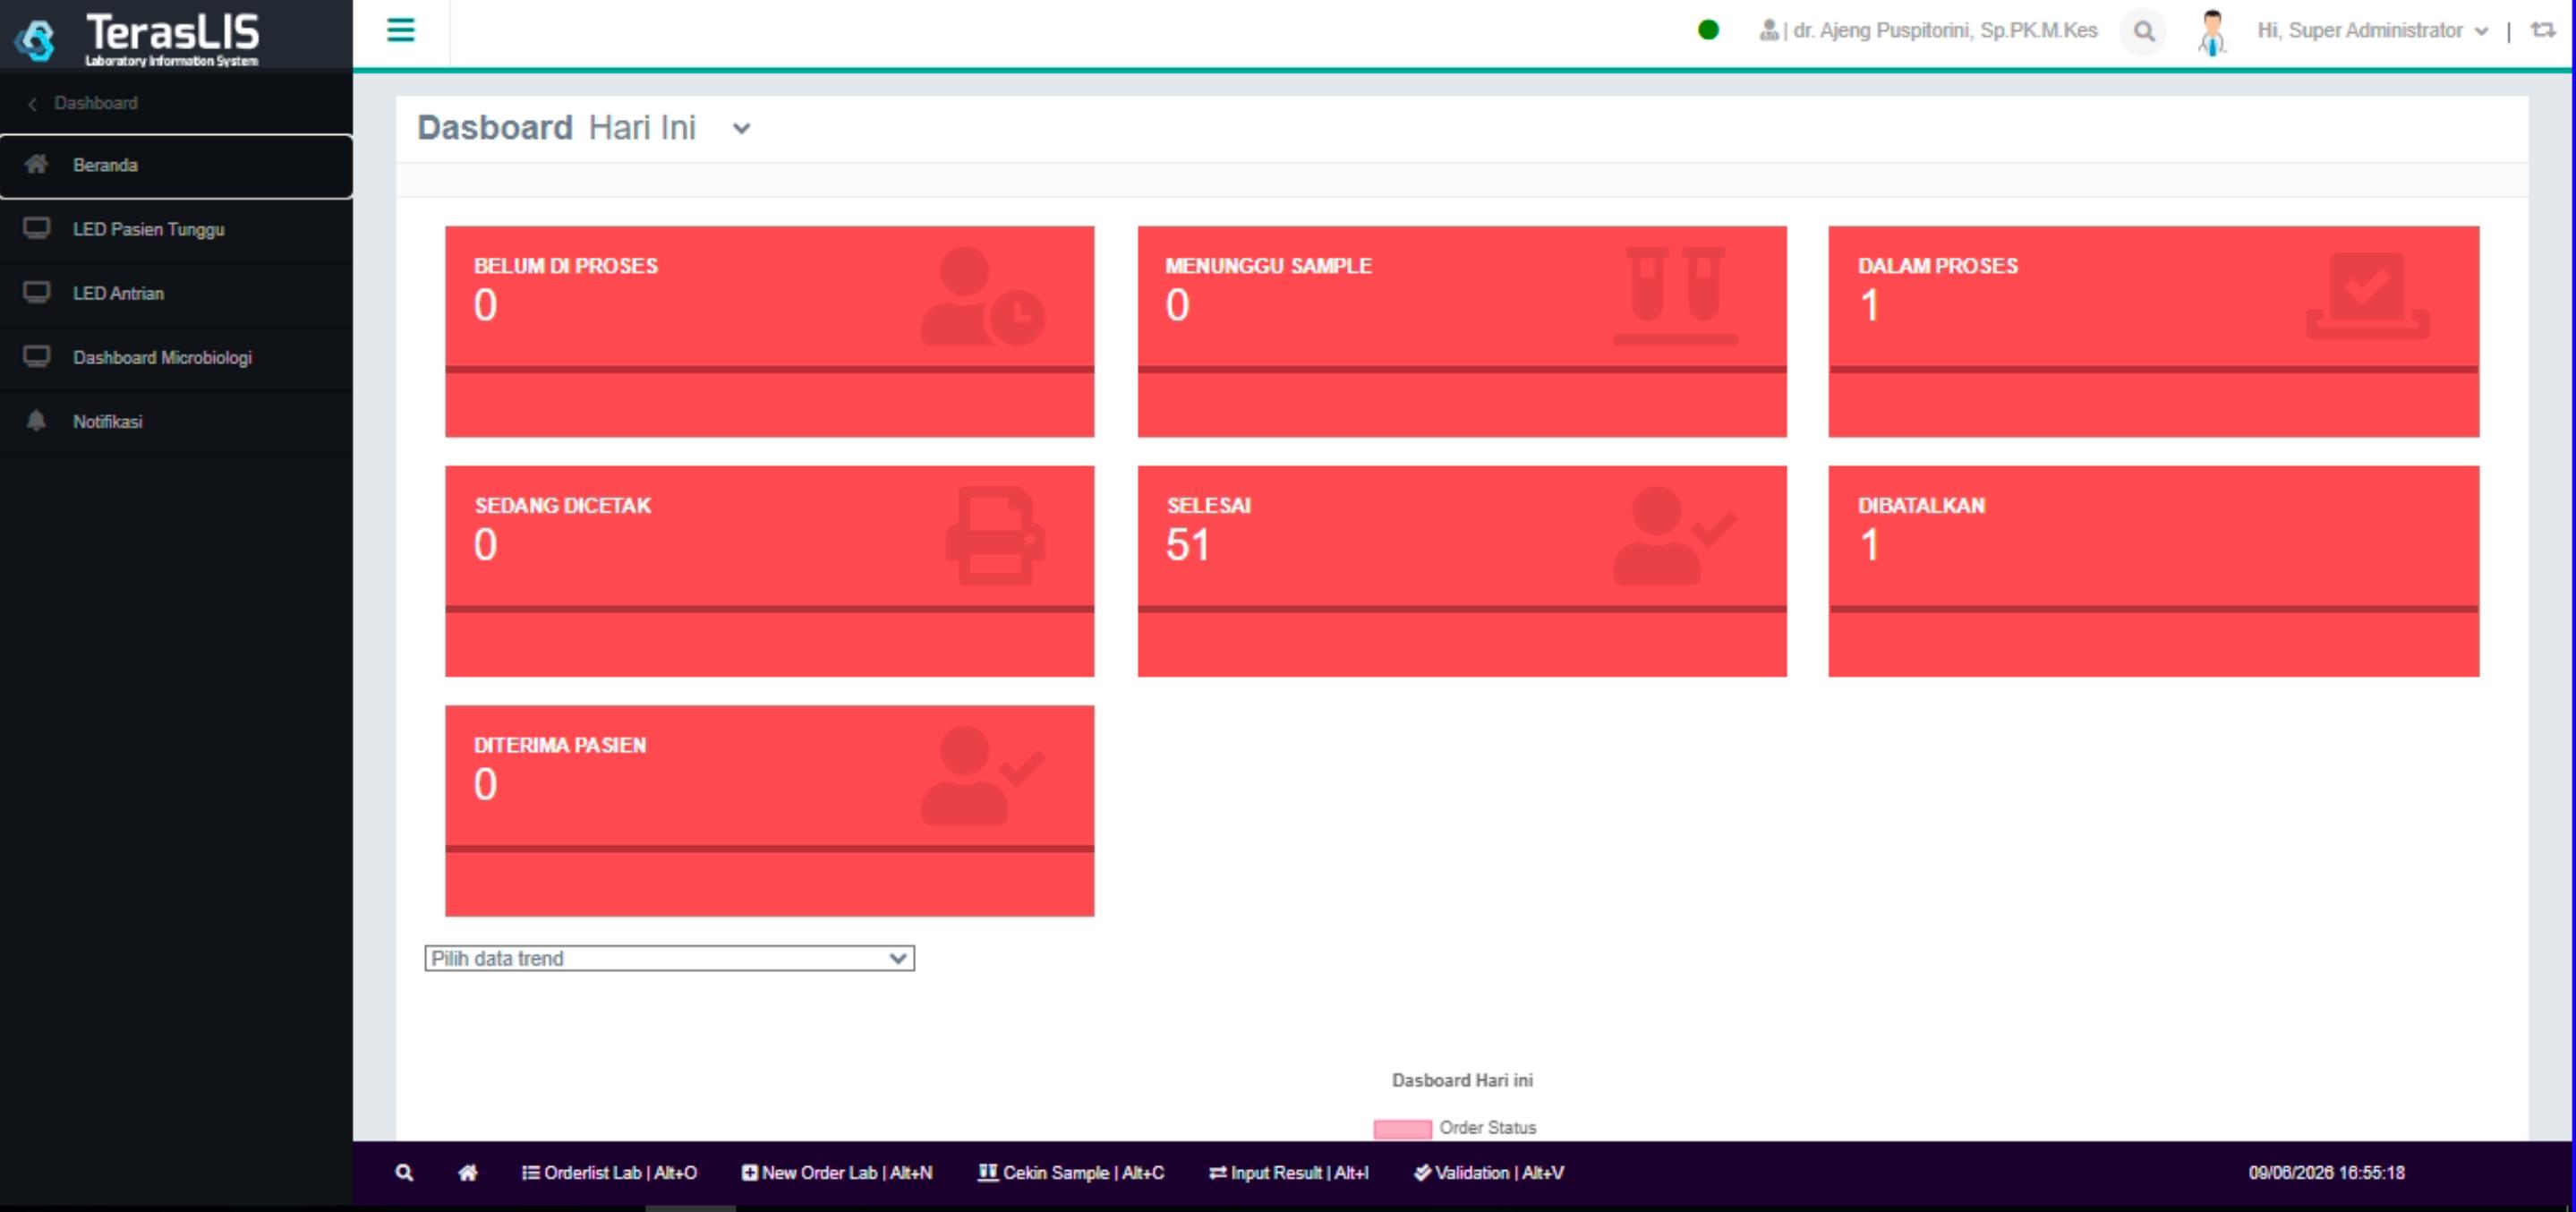2576x1212 pixels.
Task: Click the LED Antrian monitor icon
Action: (37, 292)
